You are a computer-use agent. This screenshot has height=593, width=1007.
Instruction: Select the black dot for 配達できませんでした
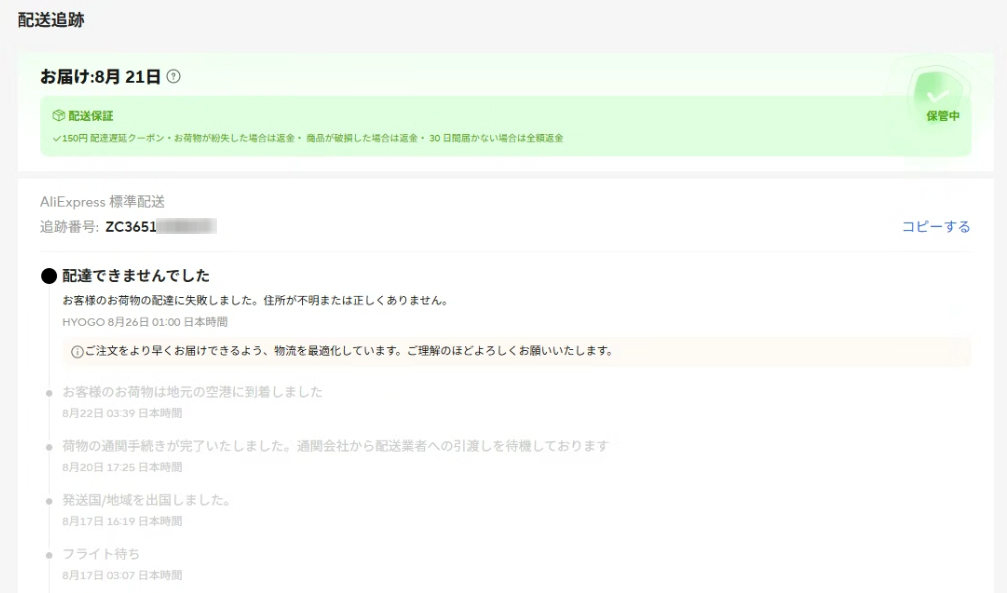[49, 276]
